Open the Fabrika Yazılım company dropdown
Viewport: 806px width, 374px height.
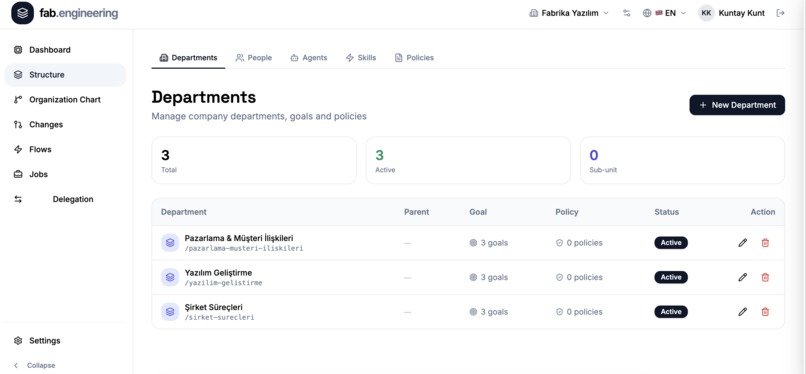[x=569, y=13]
